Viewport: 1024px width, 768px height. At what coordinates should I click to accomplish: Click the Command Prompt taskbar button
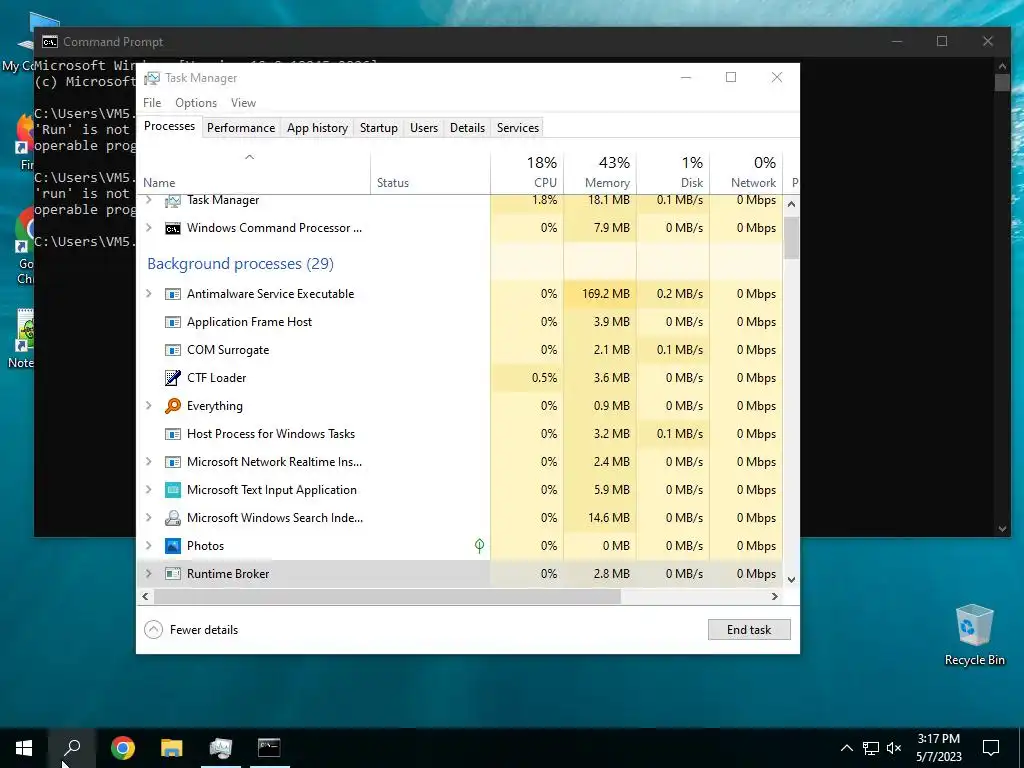(x=269, y=748)
